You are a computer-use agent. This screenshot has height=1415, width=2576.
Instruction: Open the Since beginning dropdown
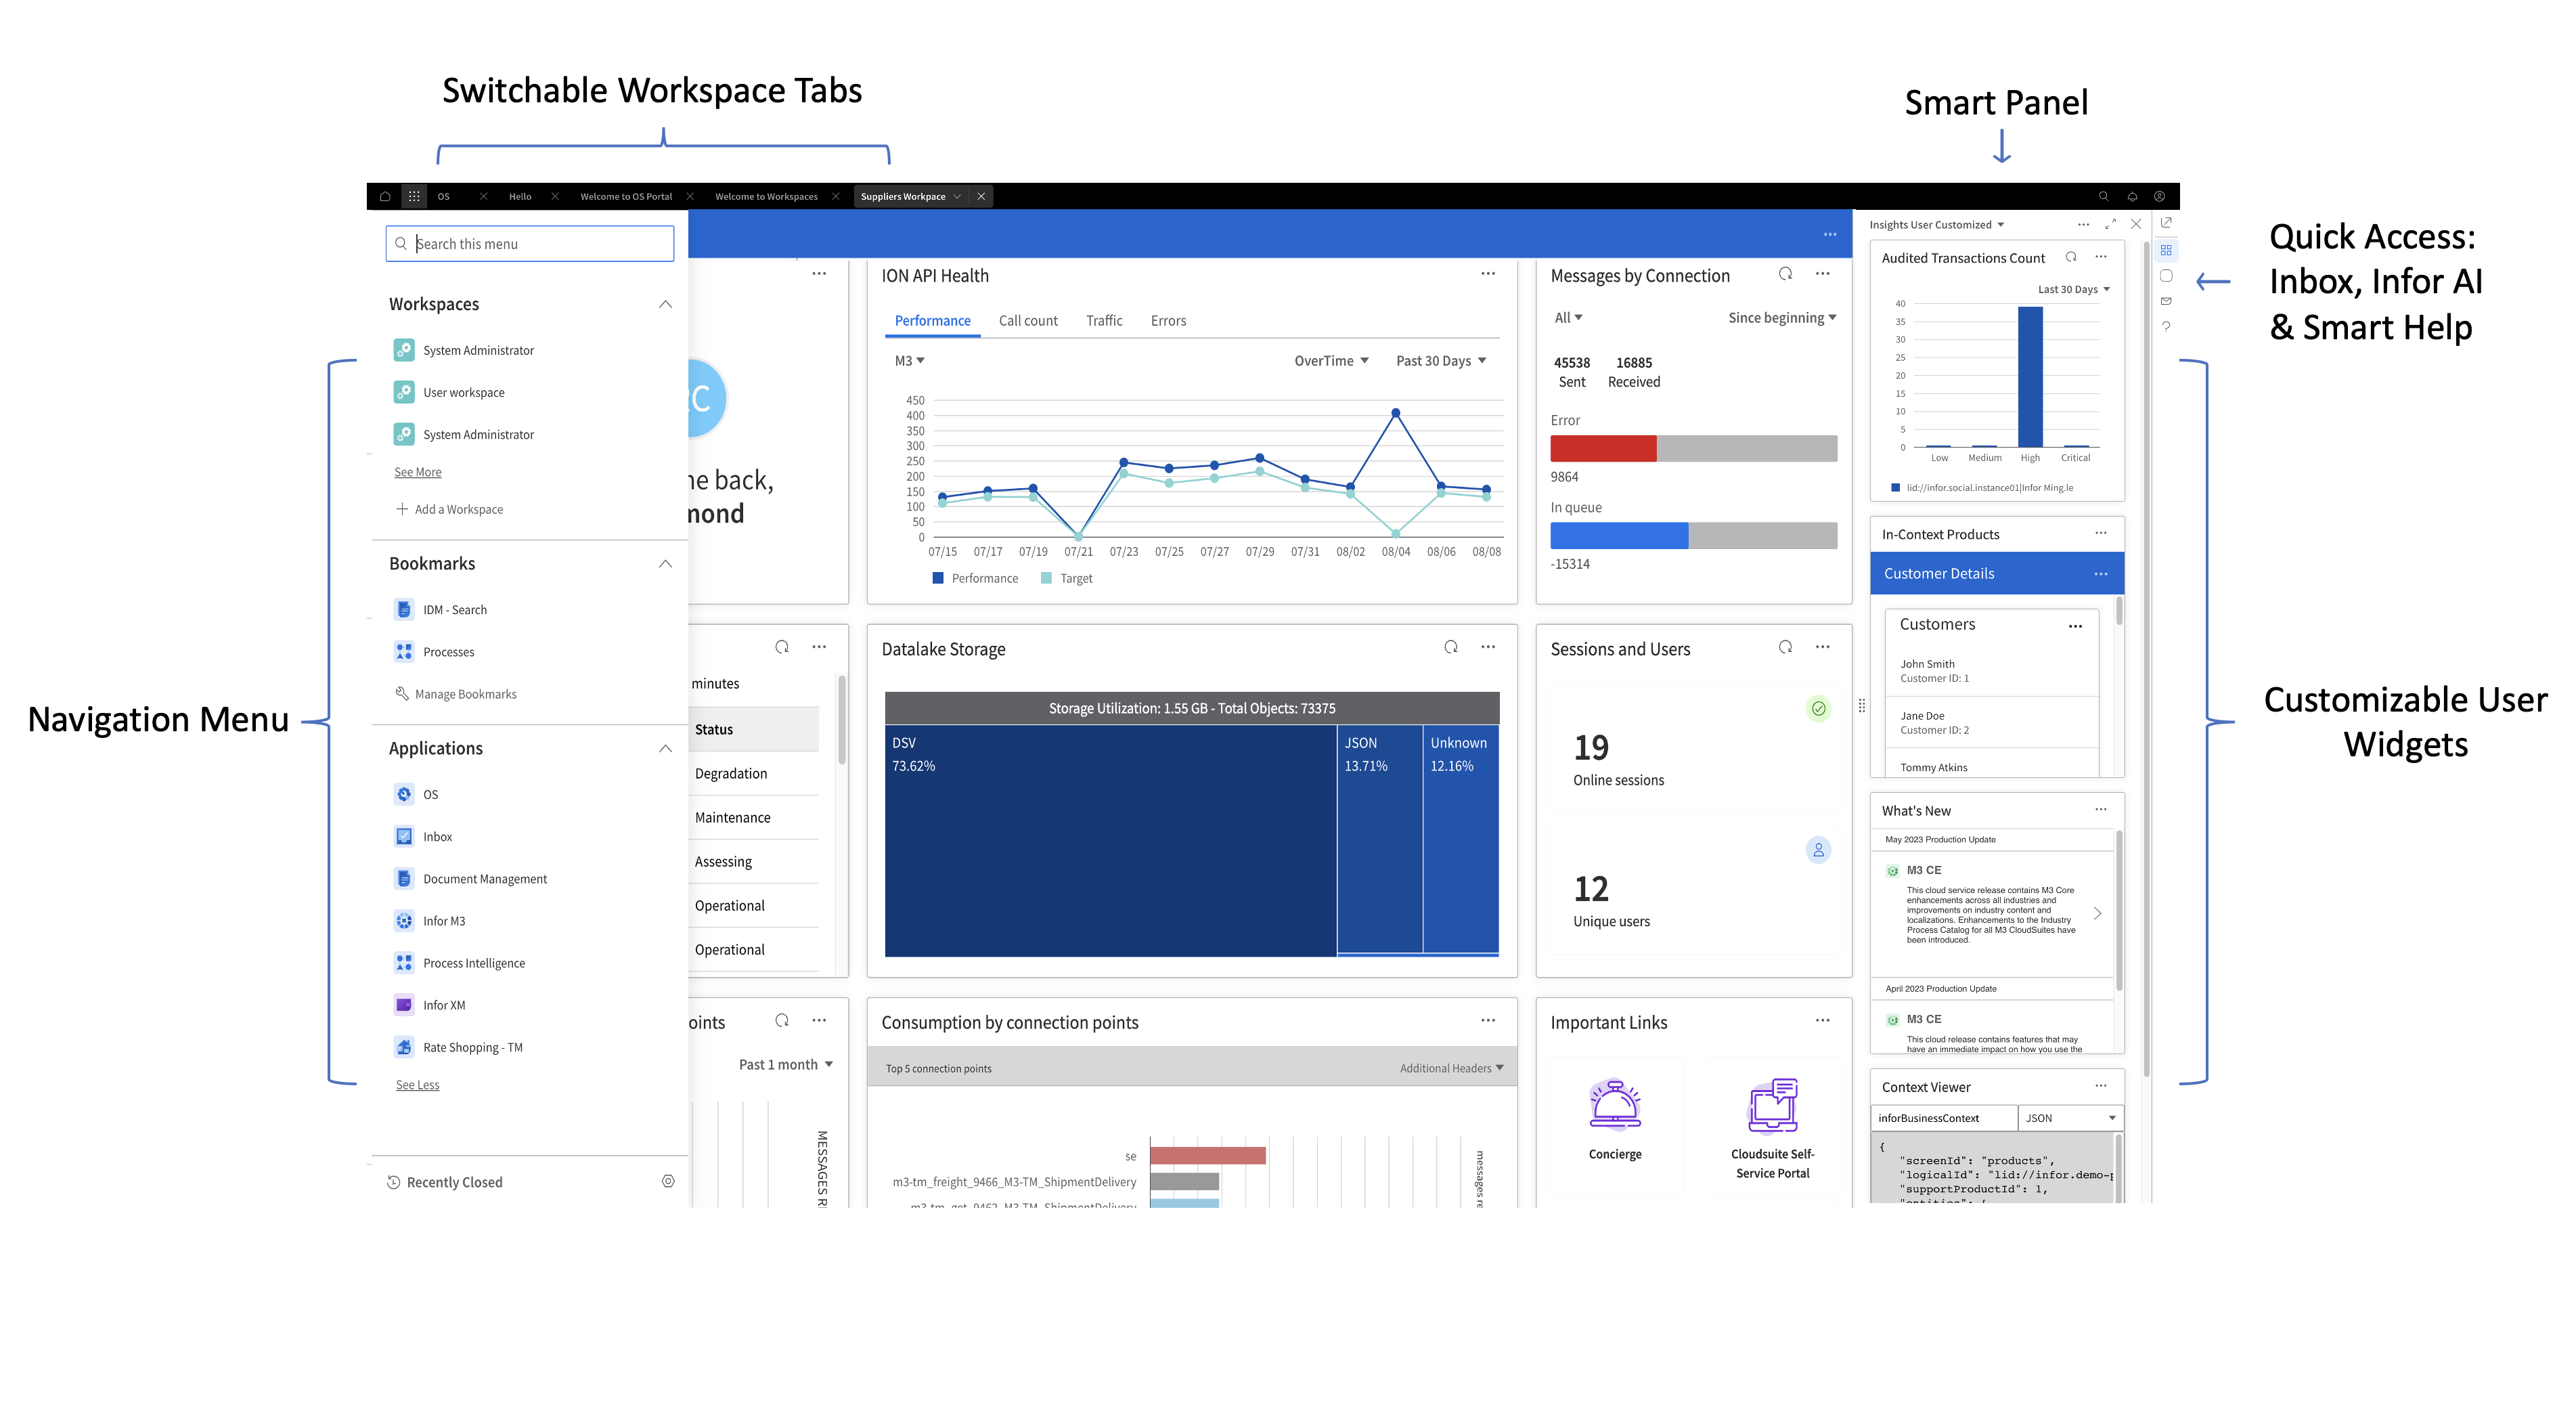coord(1782,318)
